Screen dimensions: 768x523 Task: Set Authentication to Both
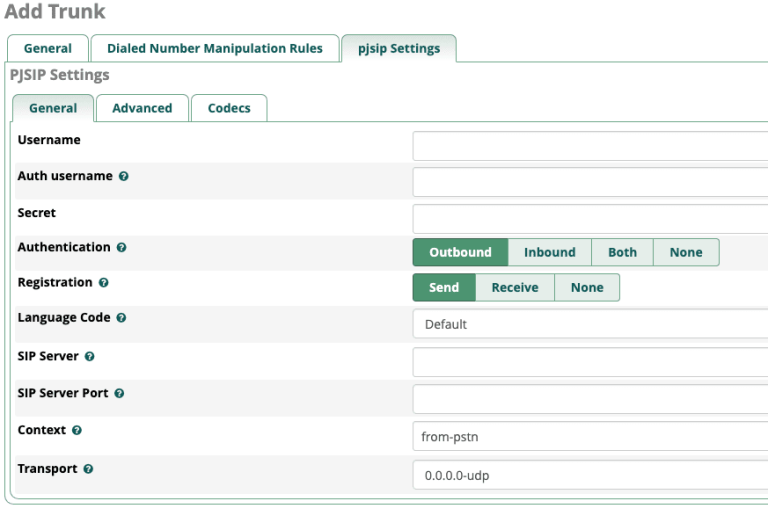pos(622,253)
